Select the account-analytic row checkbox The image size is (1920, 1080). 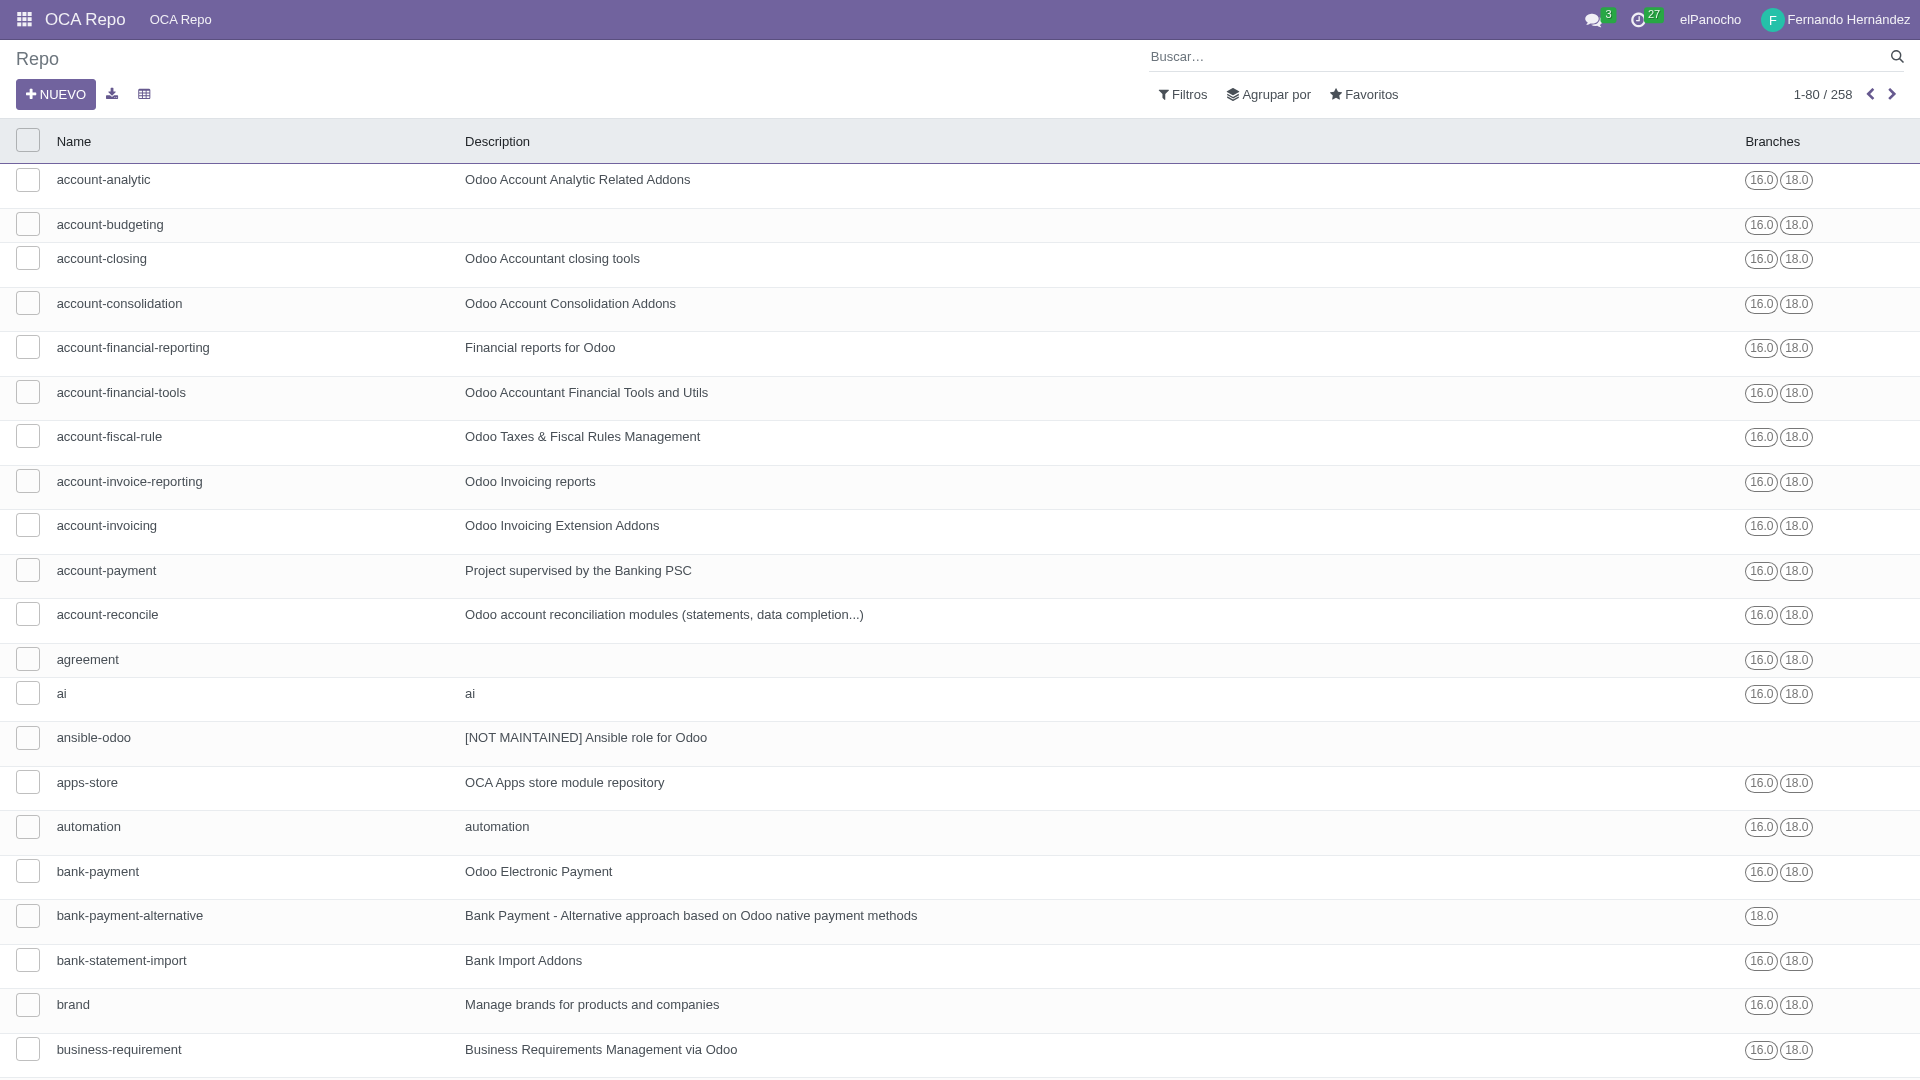point(28,179)
